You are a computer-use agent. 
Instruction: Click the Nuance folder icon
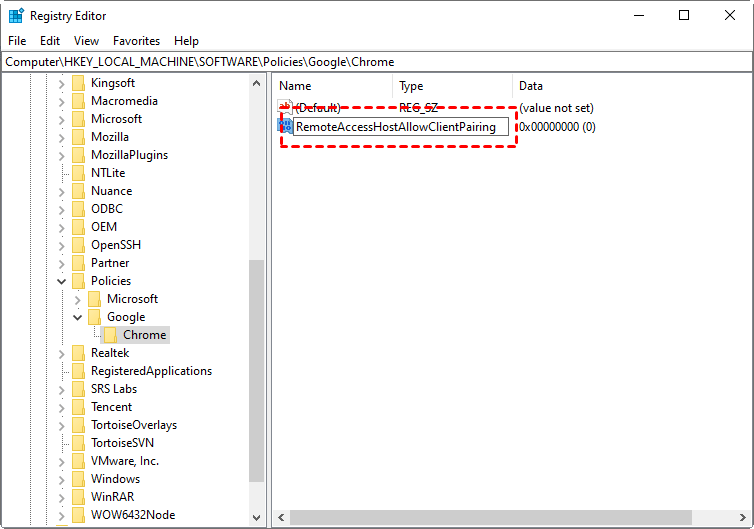(x=78, y=191)
